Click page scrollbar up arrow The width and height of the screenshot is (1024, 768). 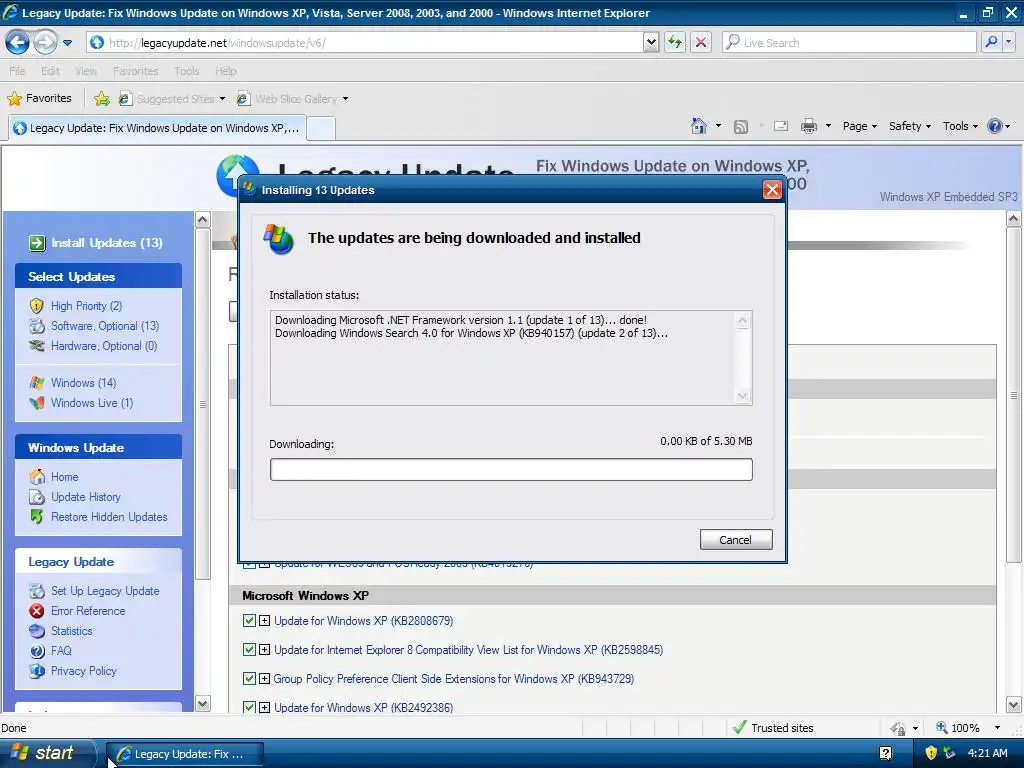tap(1014, 219)
